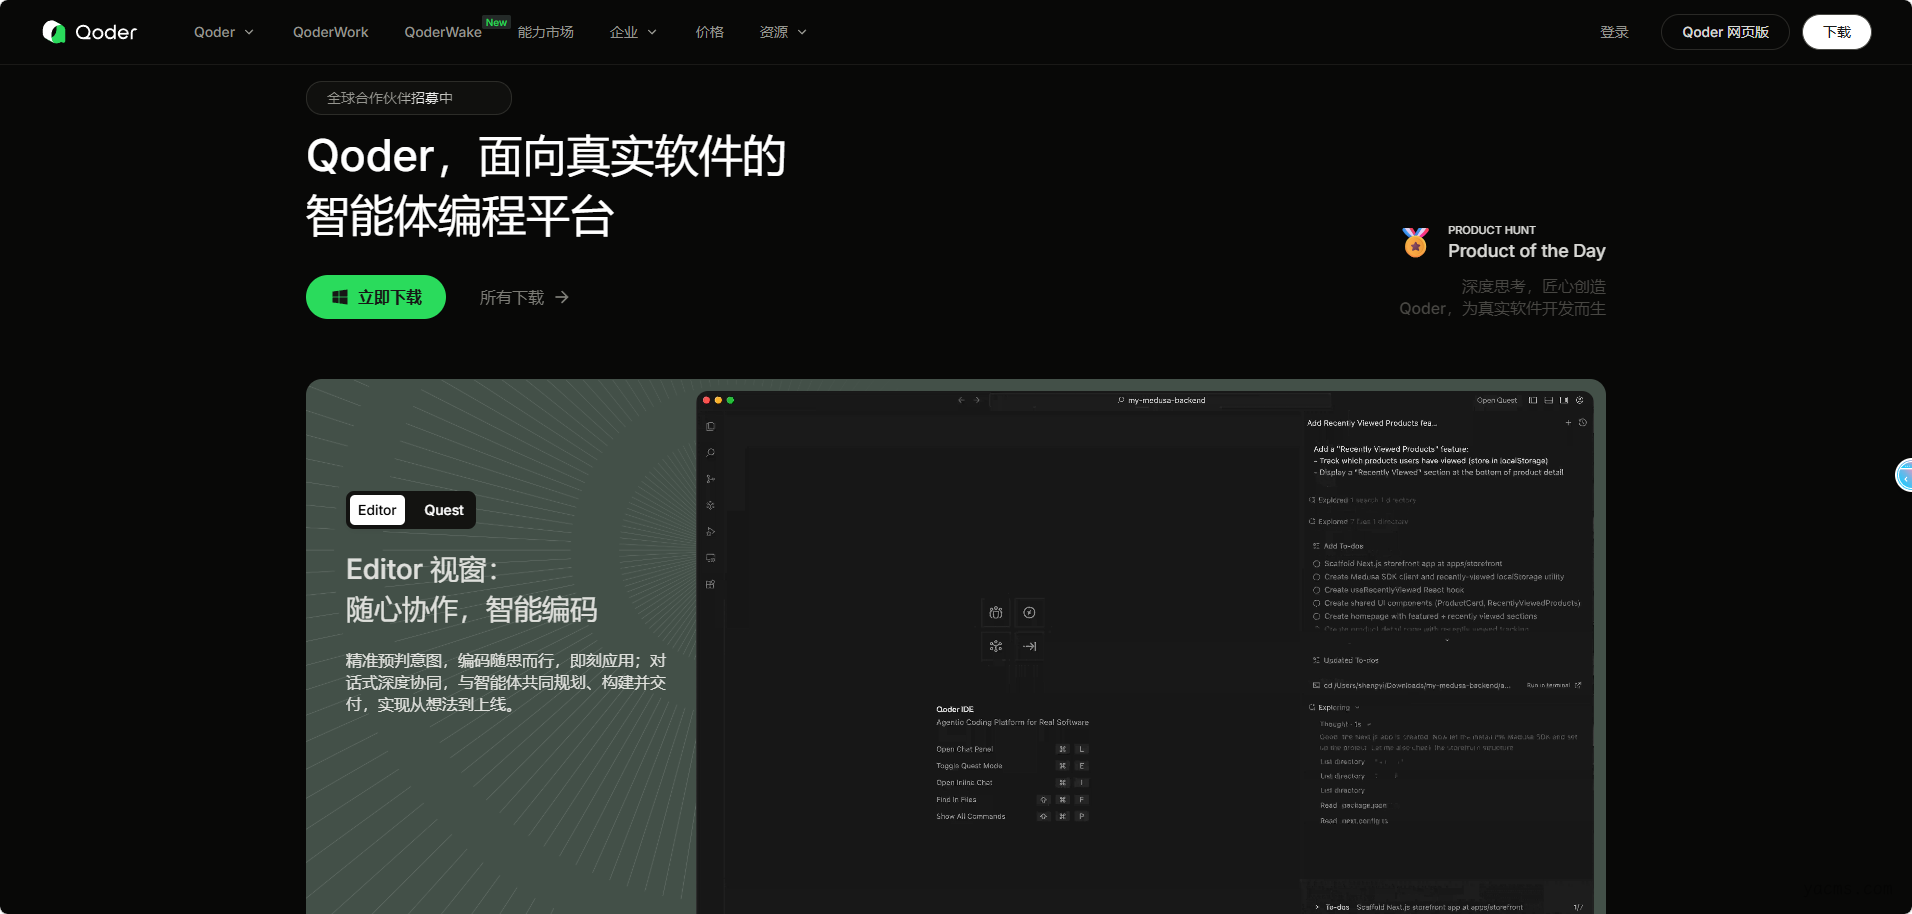Screen dimensions: 1912x914
Task: Toggle primary sidebar layout icon in IDE title bar
Action: tap(1533, 400)
